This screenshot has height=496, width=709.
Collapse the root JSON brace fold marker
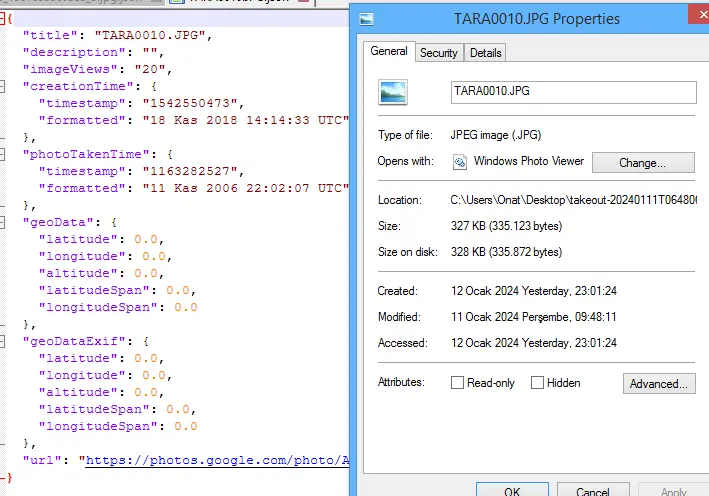pyautogui.click(x=2, y=18)
